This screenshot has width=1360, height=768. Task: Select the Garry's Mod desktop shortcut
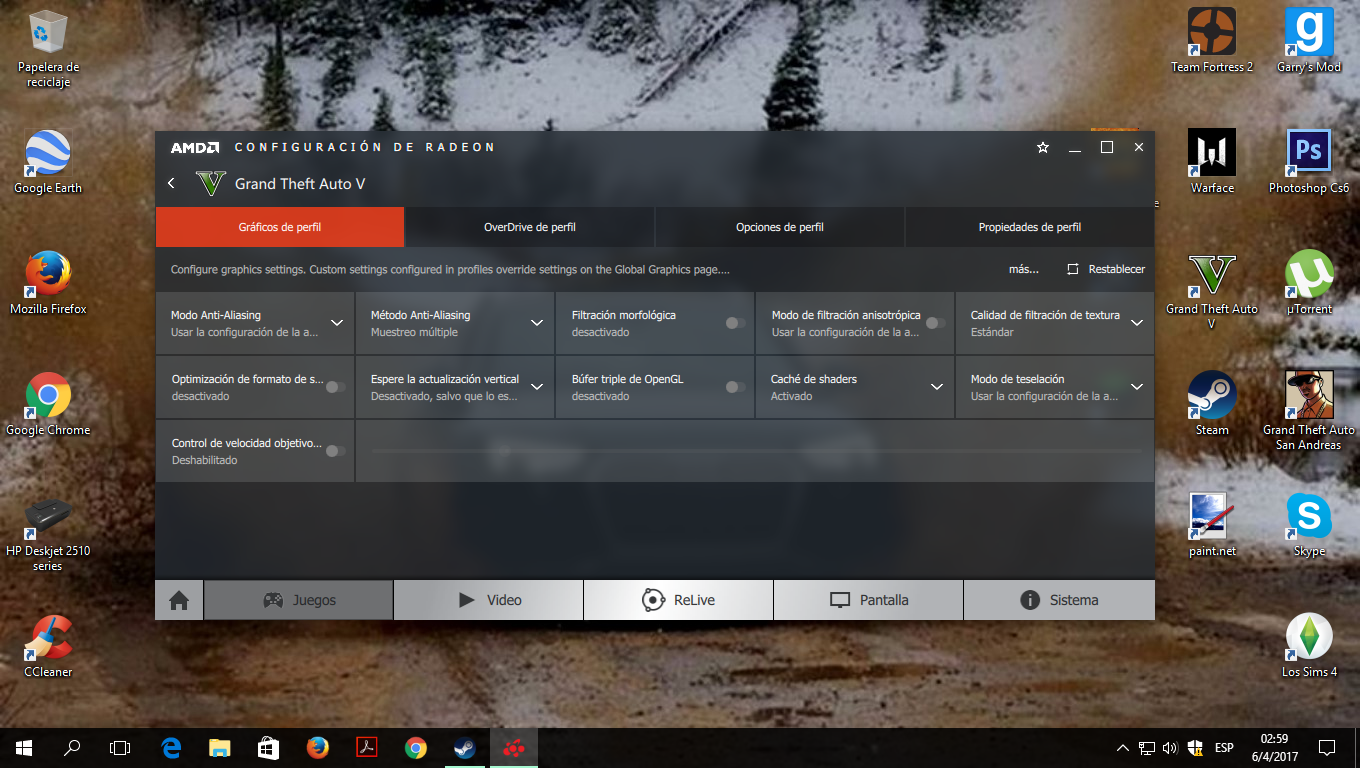pyautogui.click(x=1309, y=41)
